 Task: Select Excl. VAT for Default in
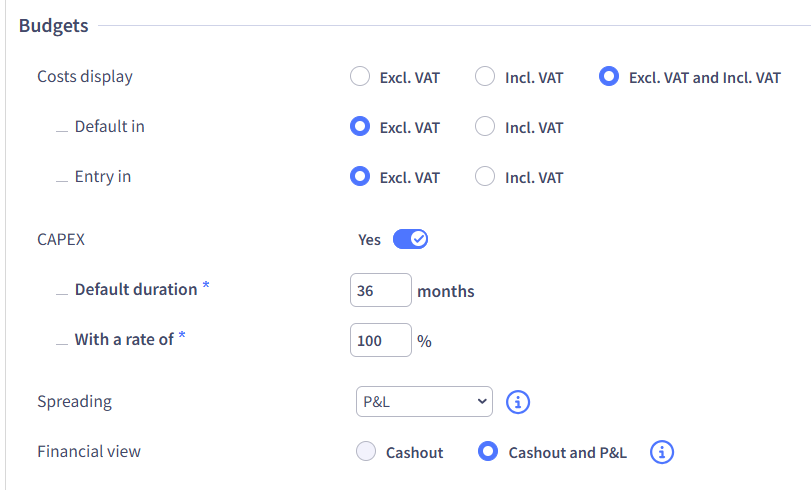coord(360,127)
